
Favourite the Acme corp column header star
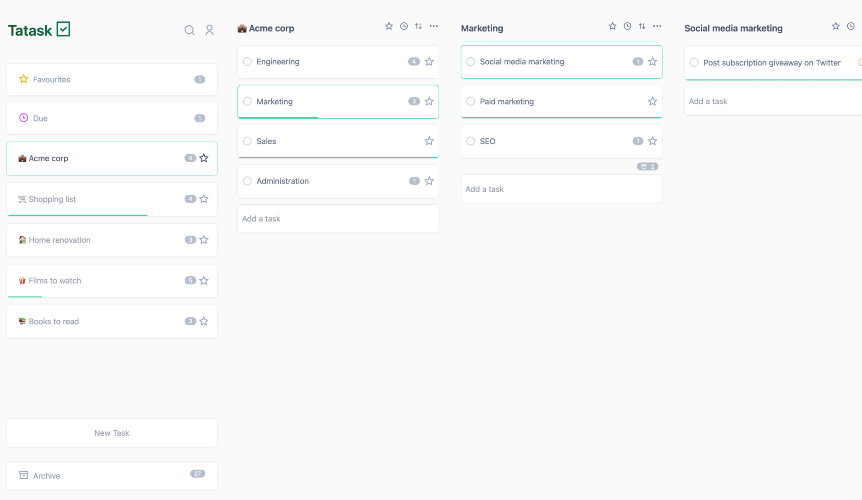[x=389, y=26]
